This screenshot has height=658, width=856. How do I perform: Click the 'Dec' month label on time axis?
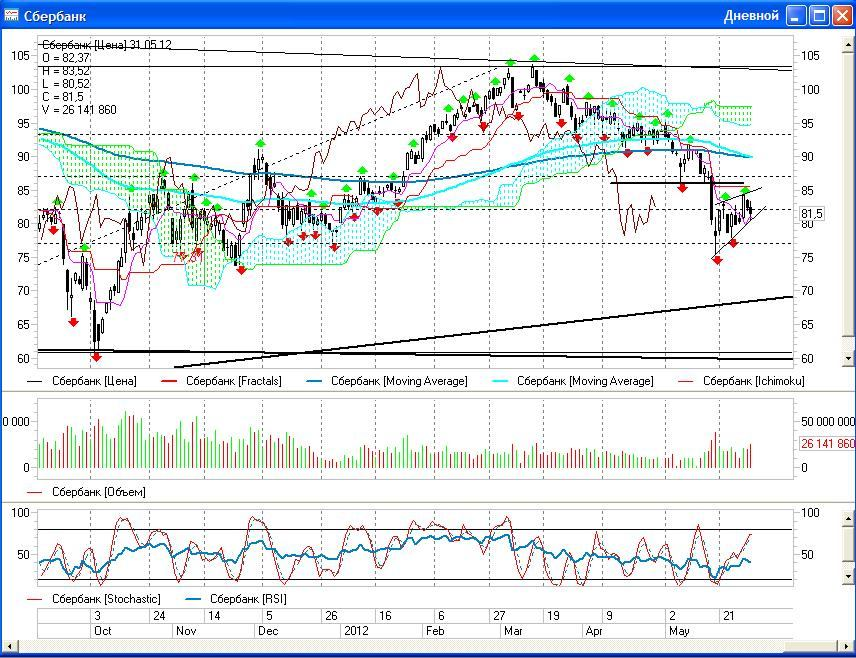pyautogui.click(x=268, y=631)
